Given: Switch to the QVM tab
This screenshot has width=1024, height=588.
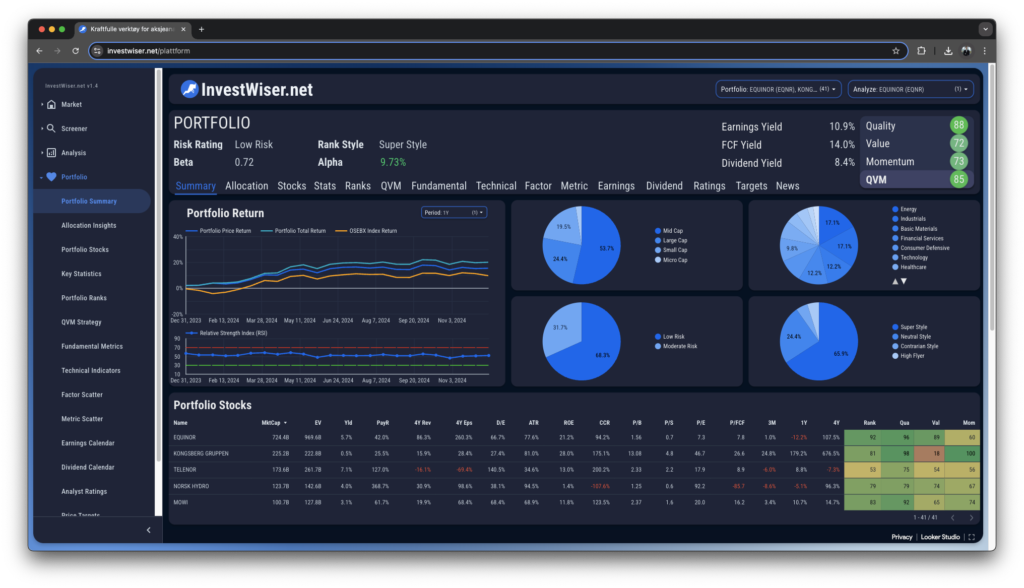Looking at the screenshot, I should [x=391, y=186].
